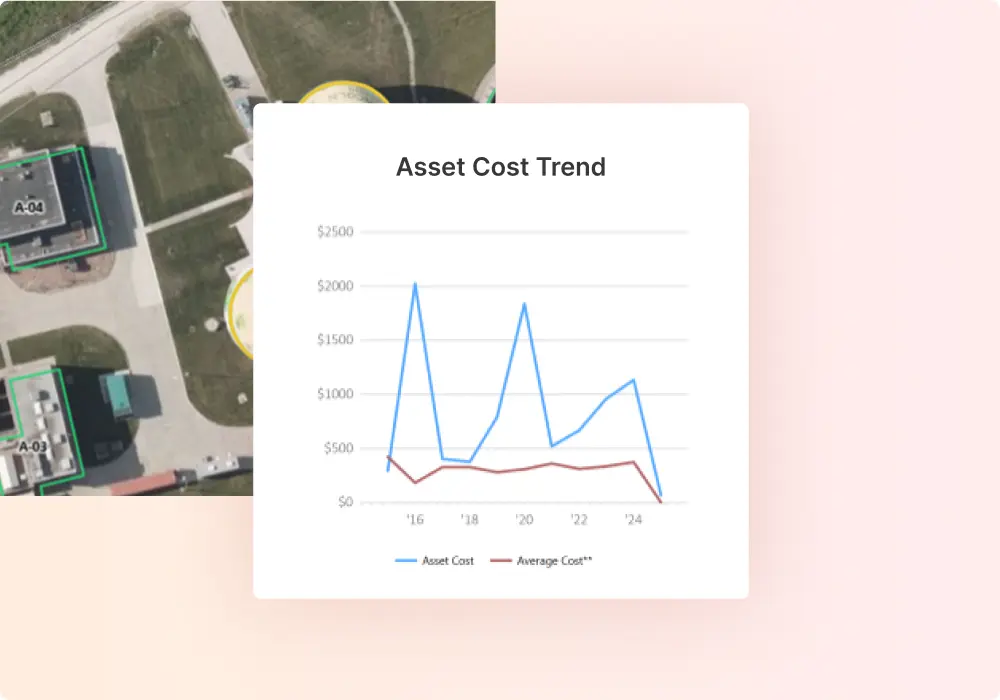The width and height of the screenshot is (1000, 700).
Task: Select the '20 x-axis year label
Action: point(524,520)
